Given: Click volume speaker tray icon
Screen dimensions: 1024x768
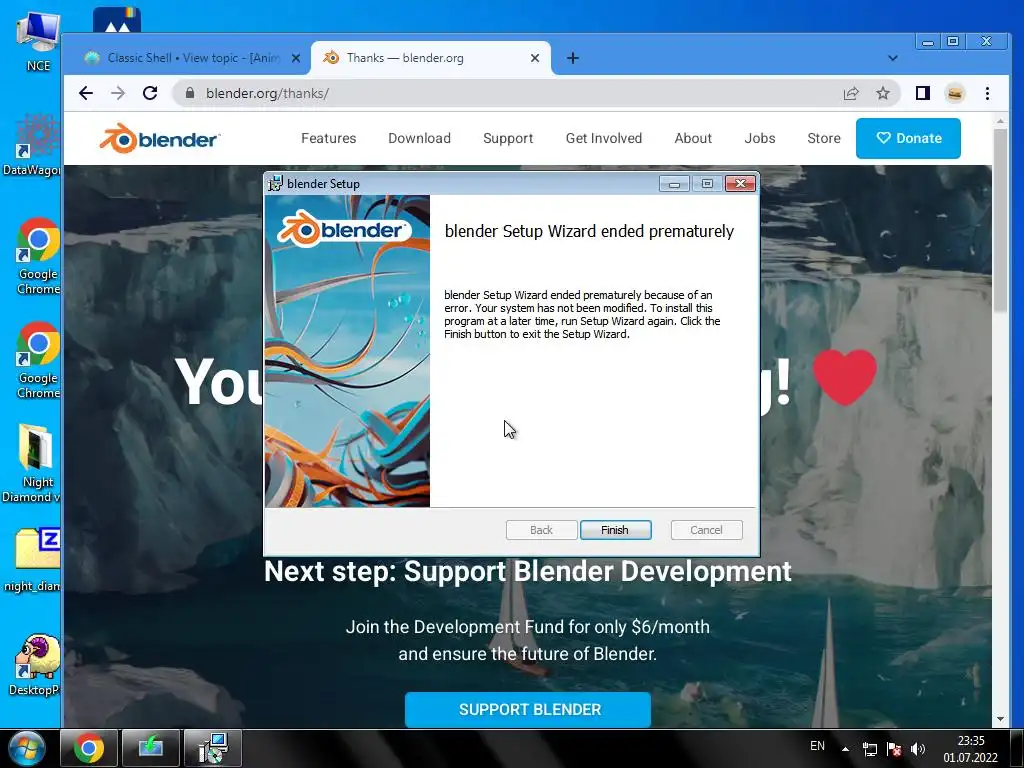Looking at the screenshot, I should coord(918,749).
